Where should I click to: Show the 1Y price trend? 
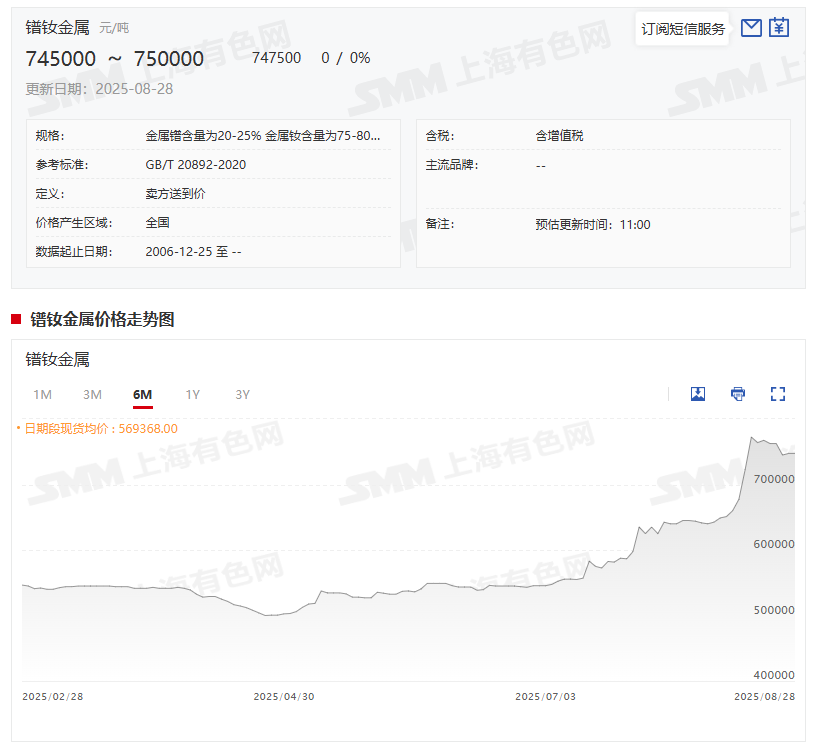(192, 395)
